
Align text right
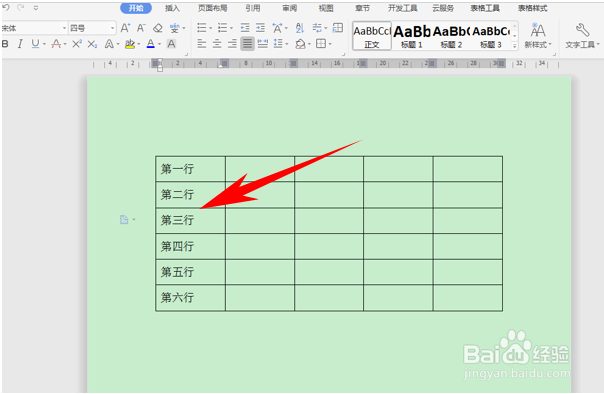pos(232,44)
